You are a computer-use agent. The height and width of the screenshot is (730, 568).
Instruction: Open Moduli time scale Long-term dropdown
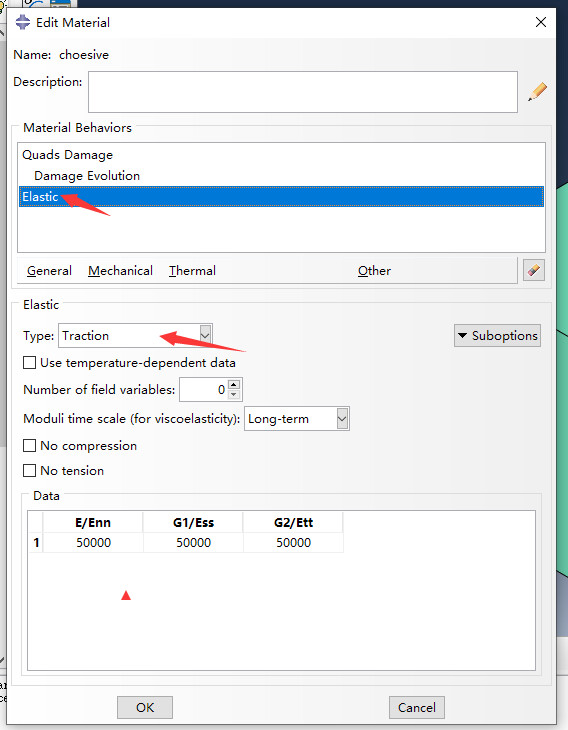coord(297,419)
